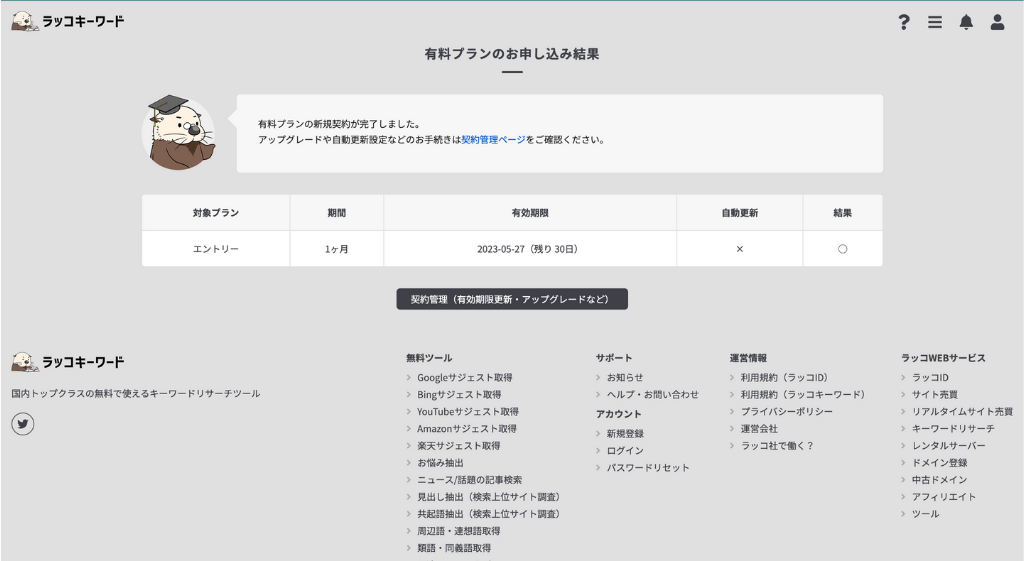Open パスワードリセット link

click(648, 468)
